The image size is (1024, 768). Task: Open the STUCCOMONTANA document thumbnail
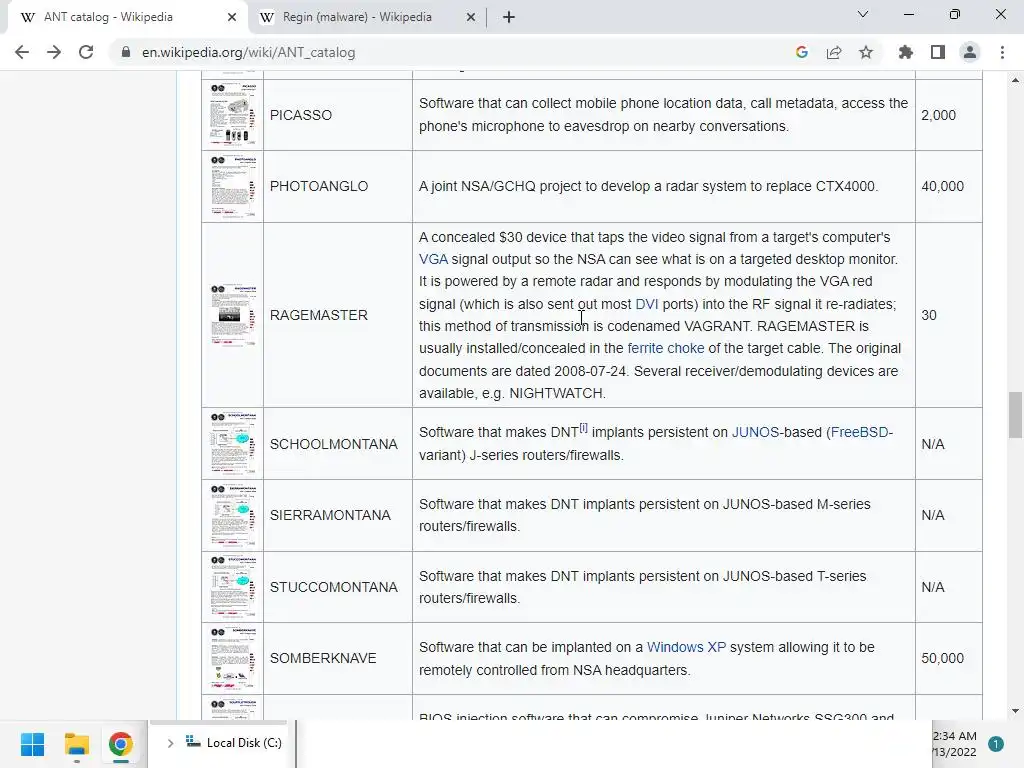(232, 586)
